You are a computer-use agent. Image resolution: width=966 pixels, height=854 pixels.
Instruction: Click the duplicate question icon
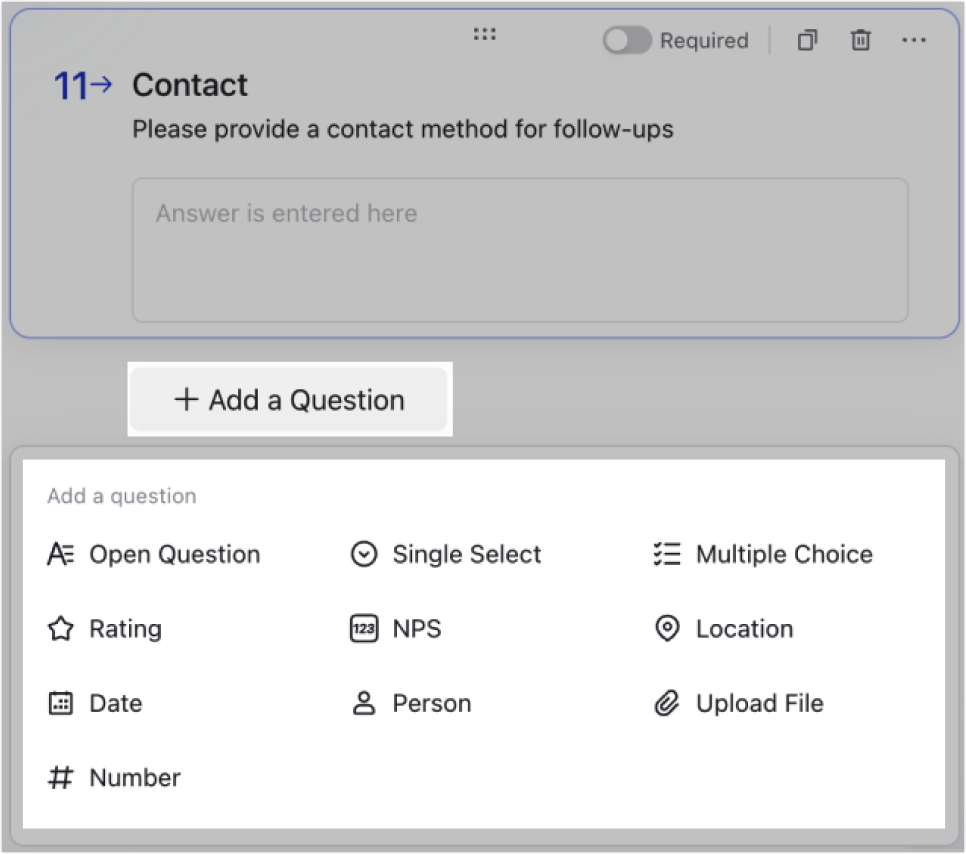coord(807,40)
